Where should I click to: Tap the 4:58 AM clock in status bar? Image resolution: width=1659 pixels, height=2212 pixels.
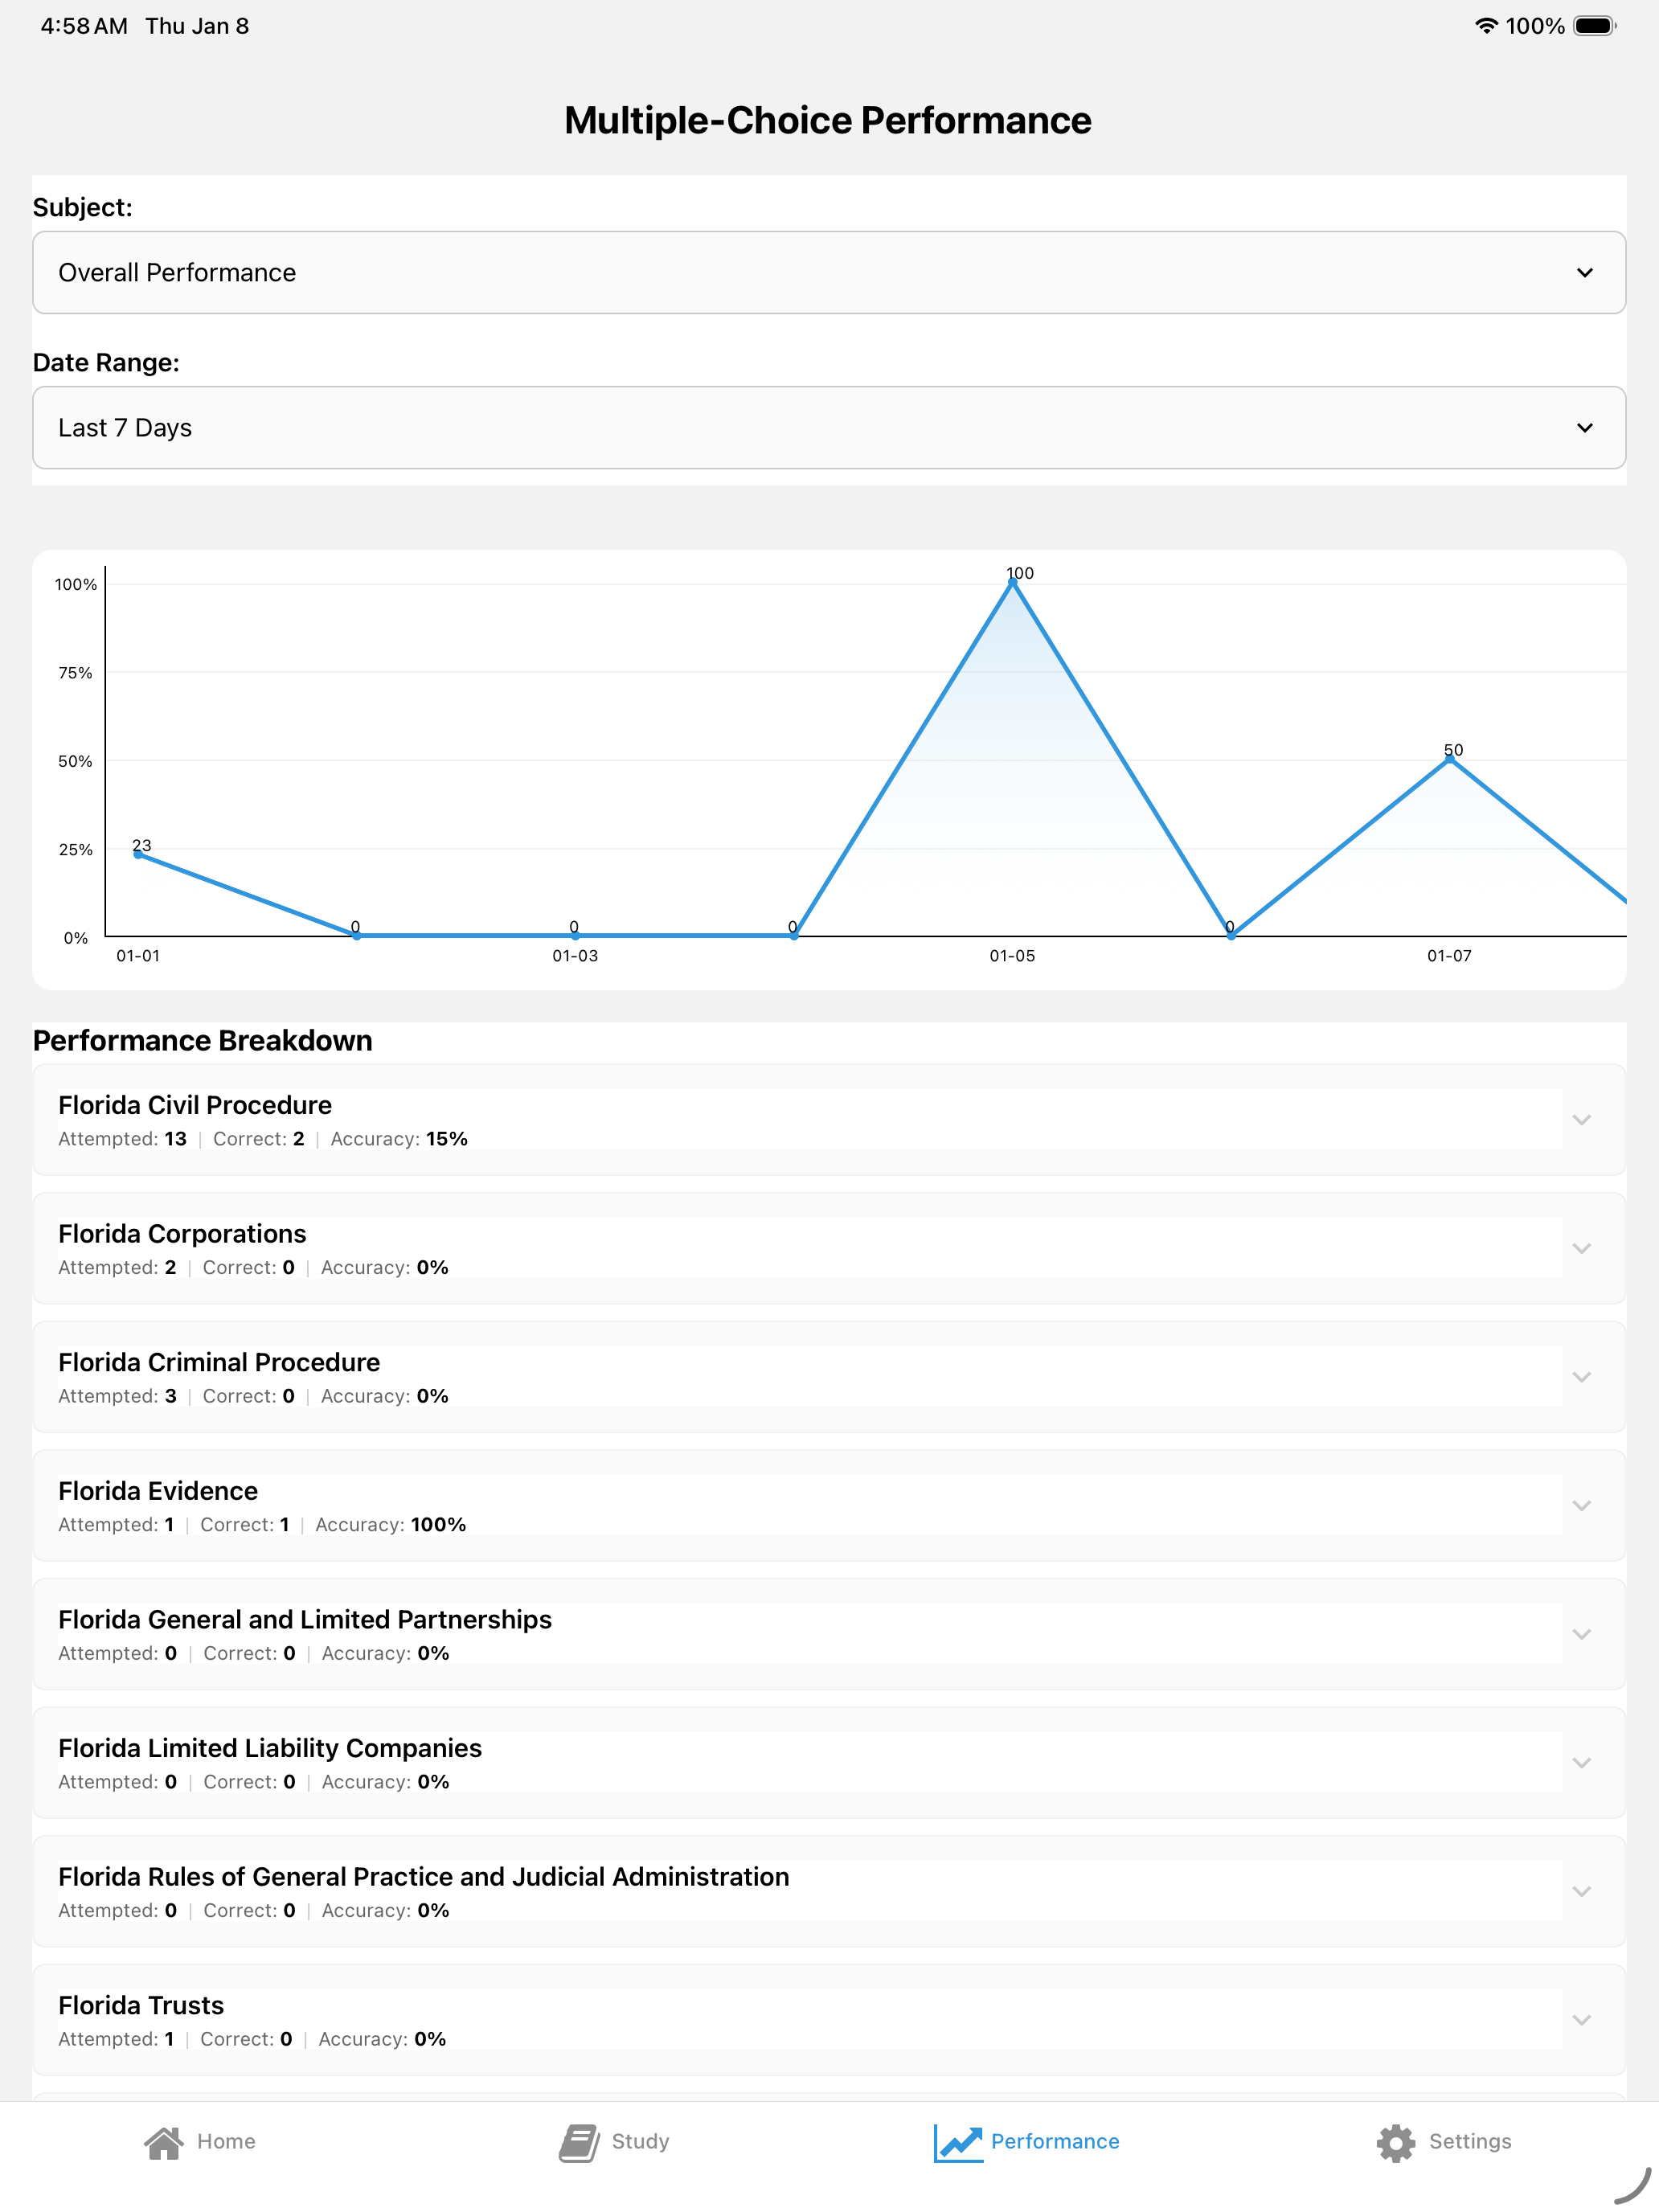84,26
